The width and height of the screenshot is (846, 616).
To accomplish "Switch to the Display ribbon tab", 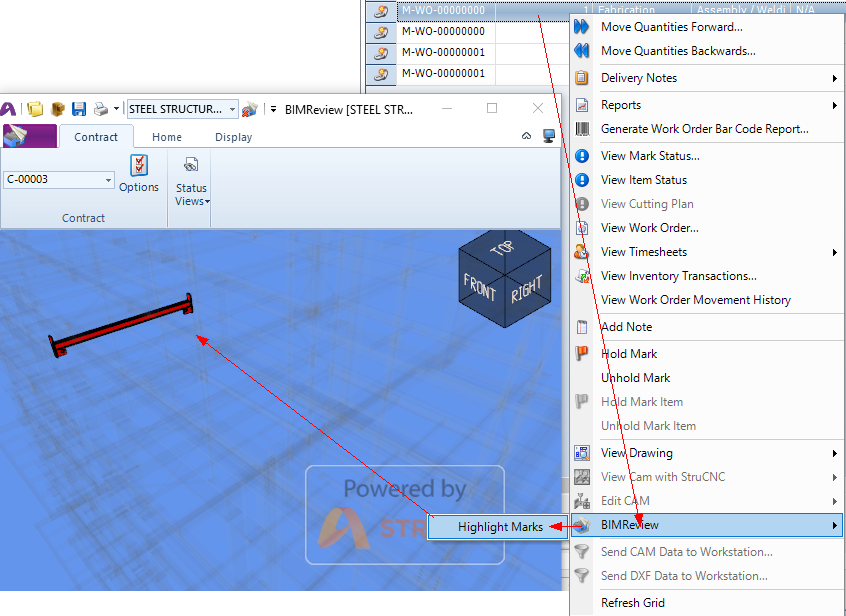I will [234, 137].
